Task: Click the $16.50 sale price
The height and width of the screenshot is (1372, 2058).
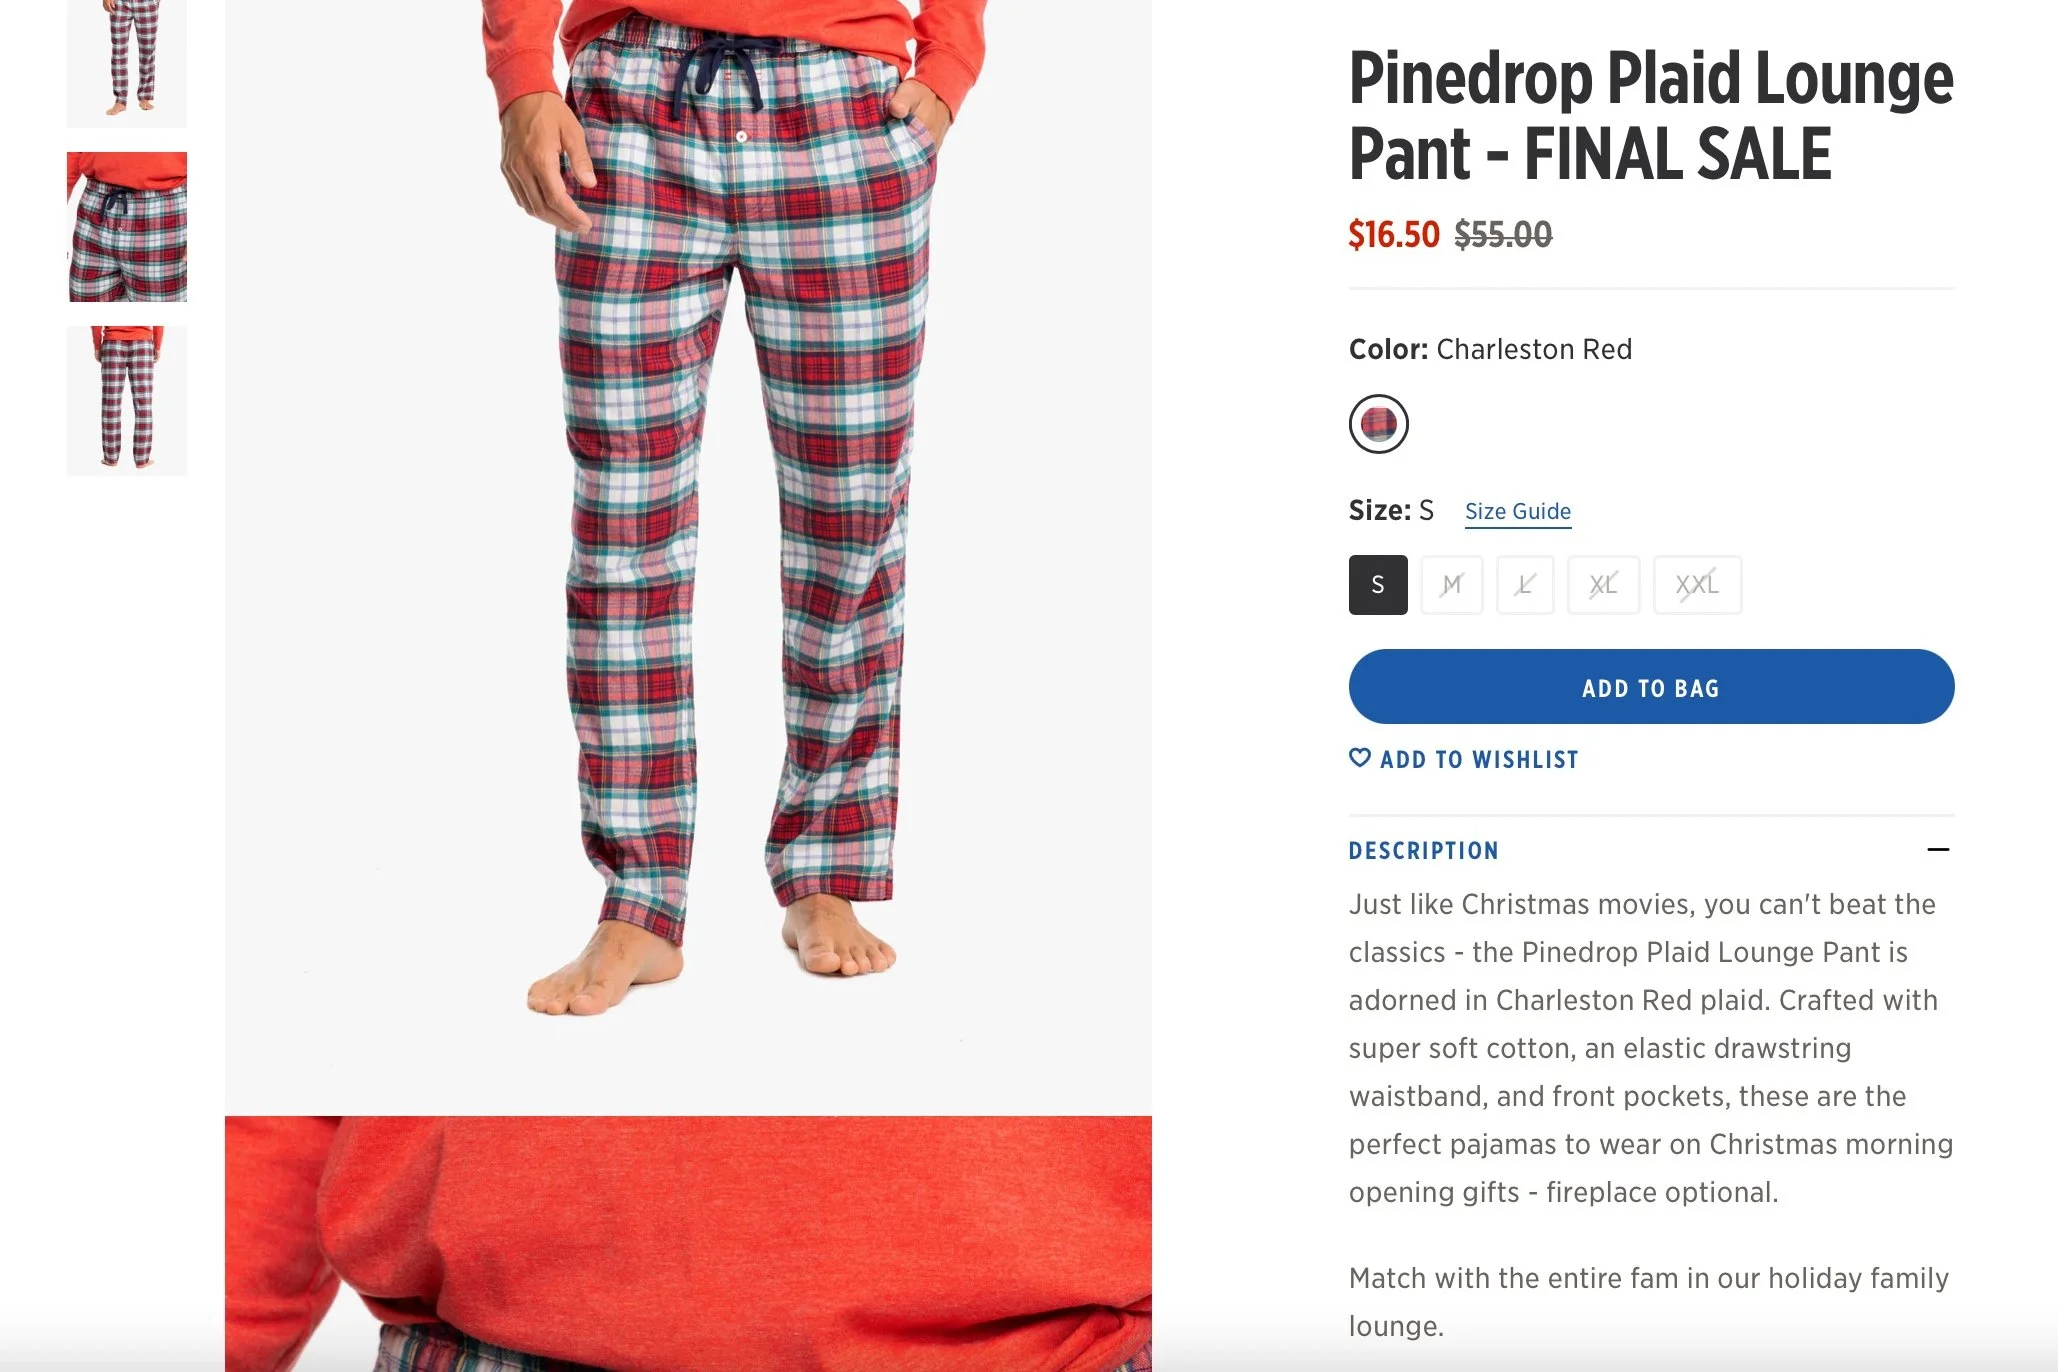Action: (x=1393, y=235)
